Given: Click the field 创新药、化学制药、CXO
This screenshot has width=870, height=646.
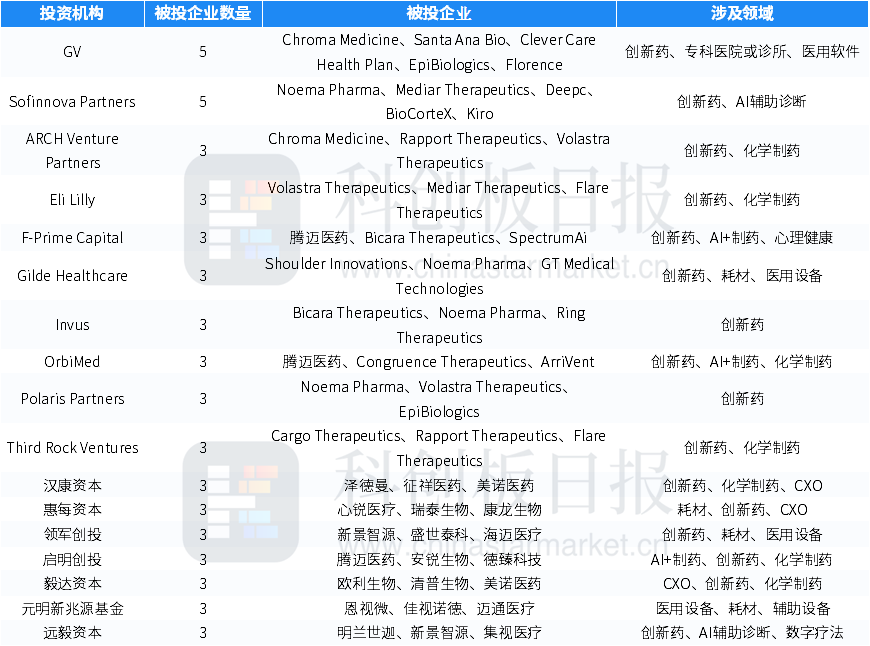Looking at the screenshot, I should click(x=742, y=486).
